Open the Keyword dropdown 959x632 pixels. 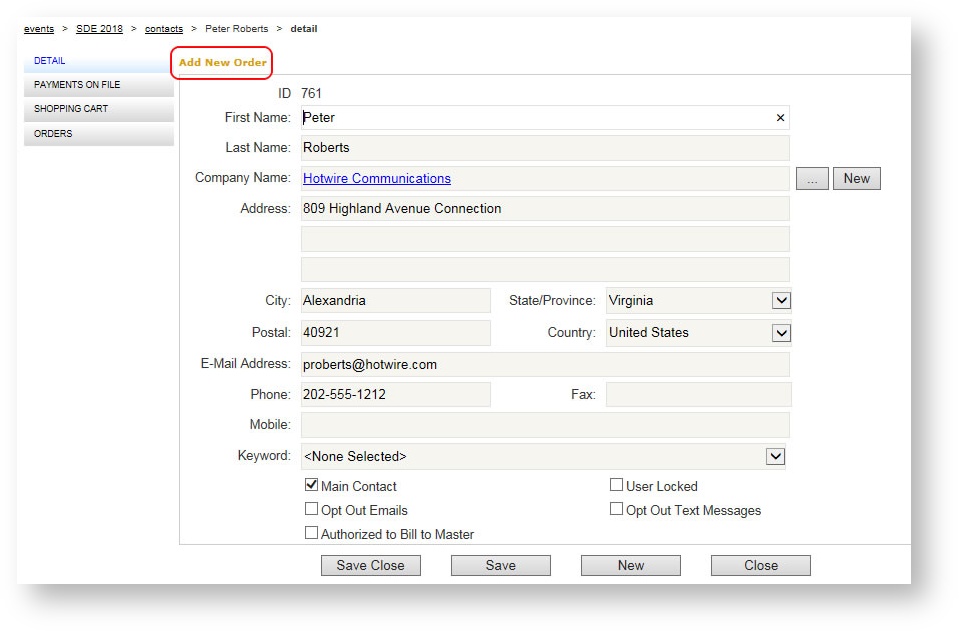click(x=775, y=457)
